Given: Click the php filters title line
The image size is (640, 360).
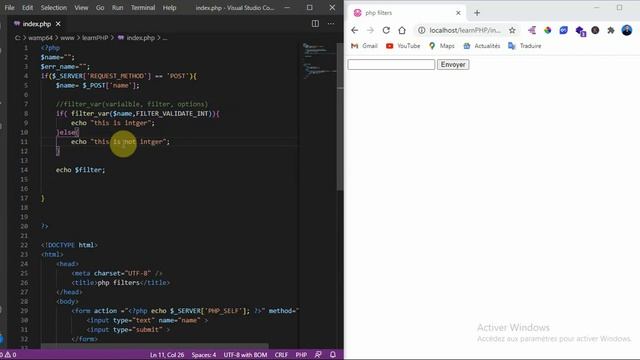Looking at the screenshot, I should tap(121, 282).
